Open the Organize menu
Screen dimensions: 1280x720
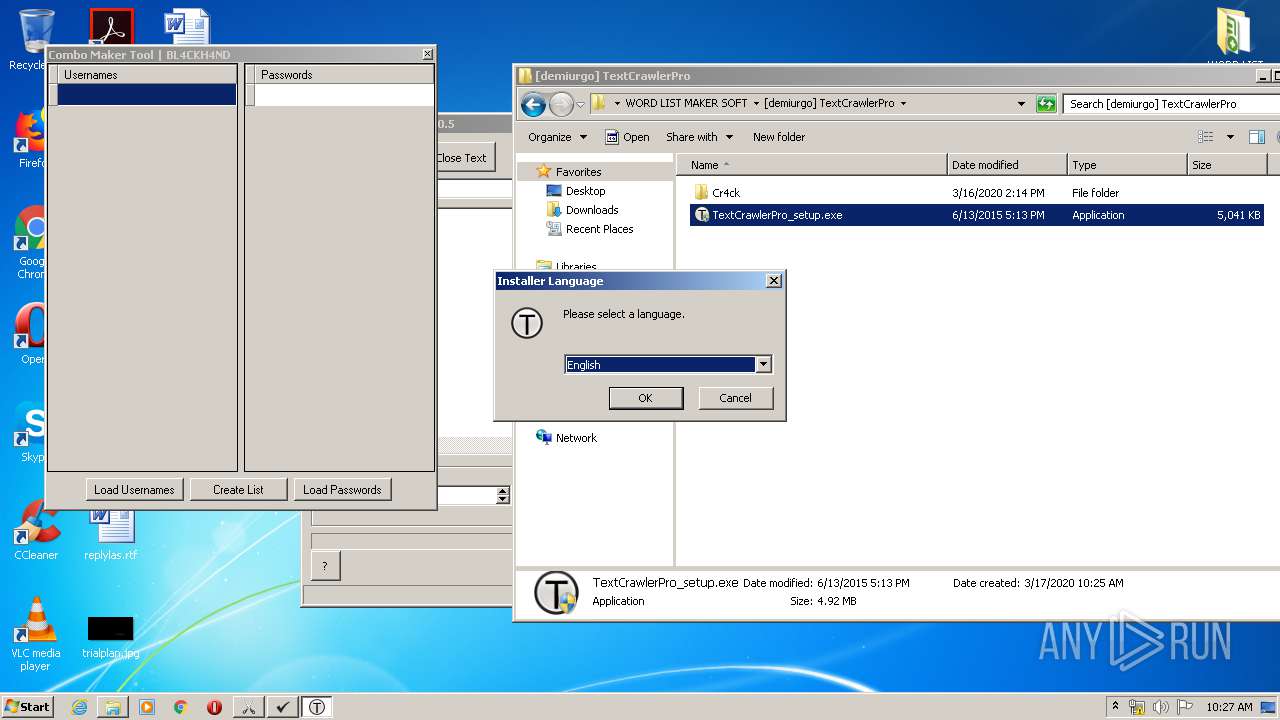pos(558,137)
